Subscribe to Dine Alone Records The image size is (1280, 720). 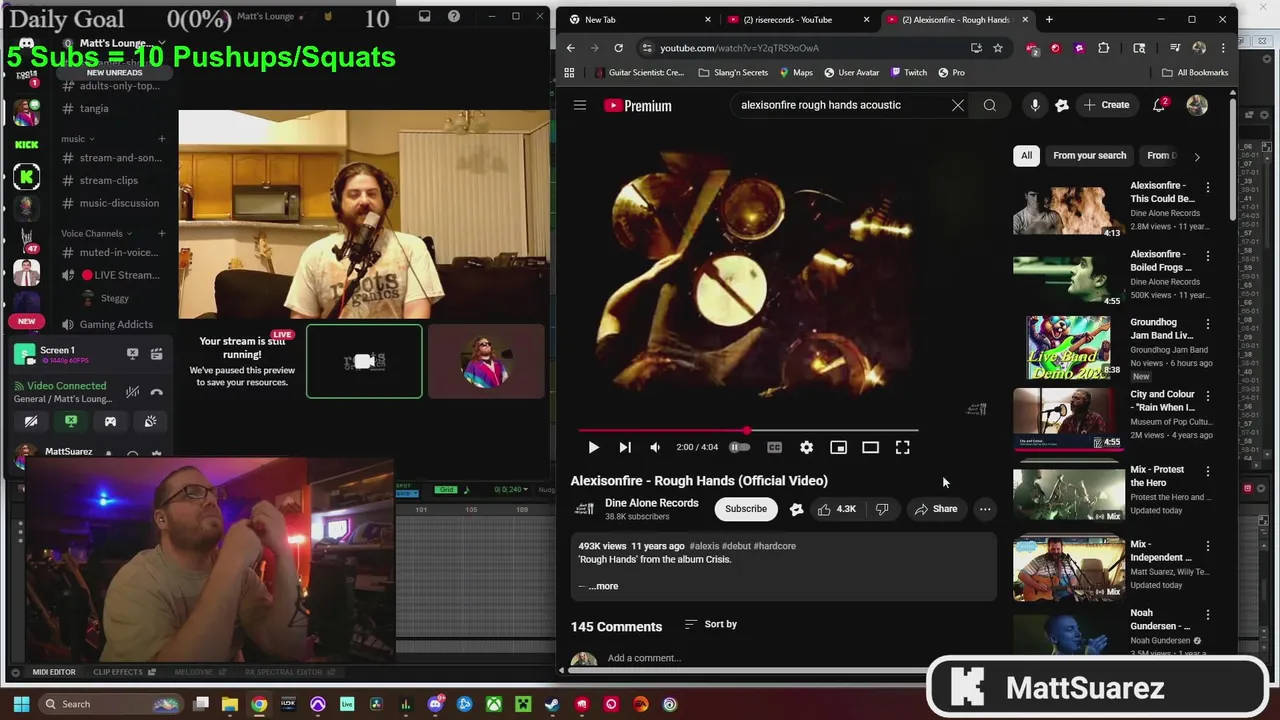coord(746,509)
